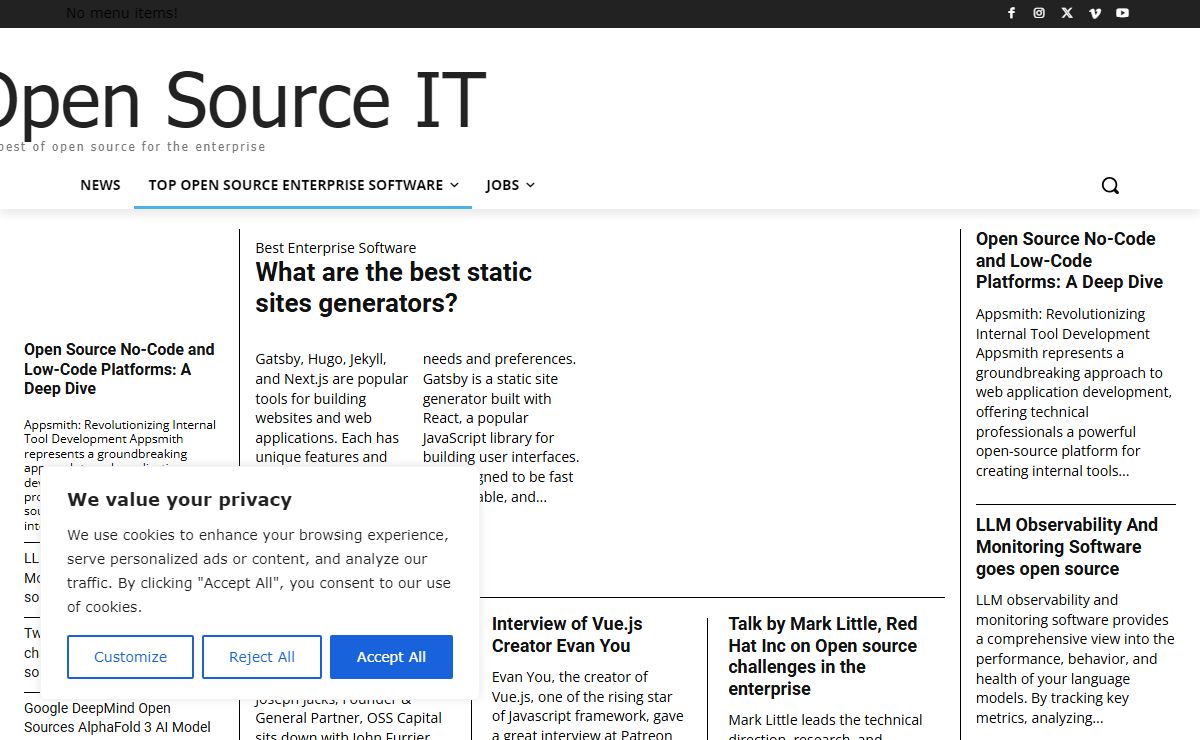Screen dimensions: 1200x740
Task: Click the 'No menu items!' text
Action: (x=122, y=13)
